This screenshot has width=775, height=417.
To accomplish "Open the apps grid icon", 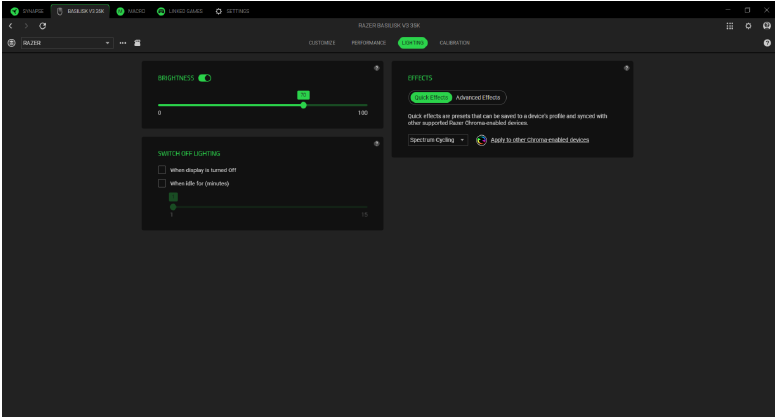I will (730, 26).
